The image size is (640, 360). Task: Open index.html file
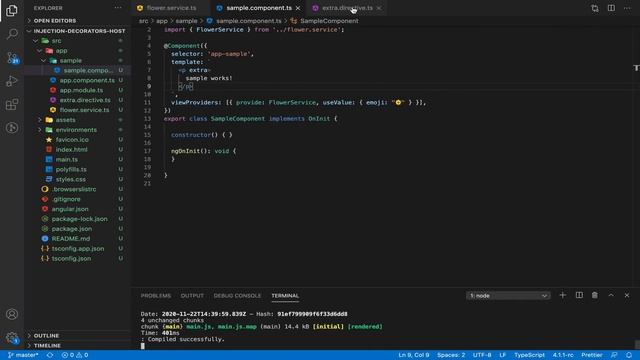(71, 149)
